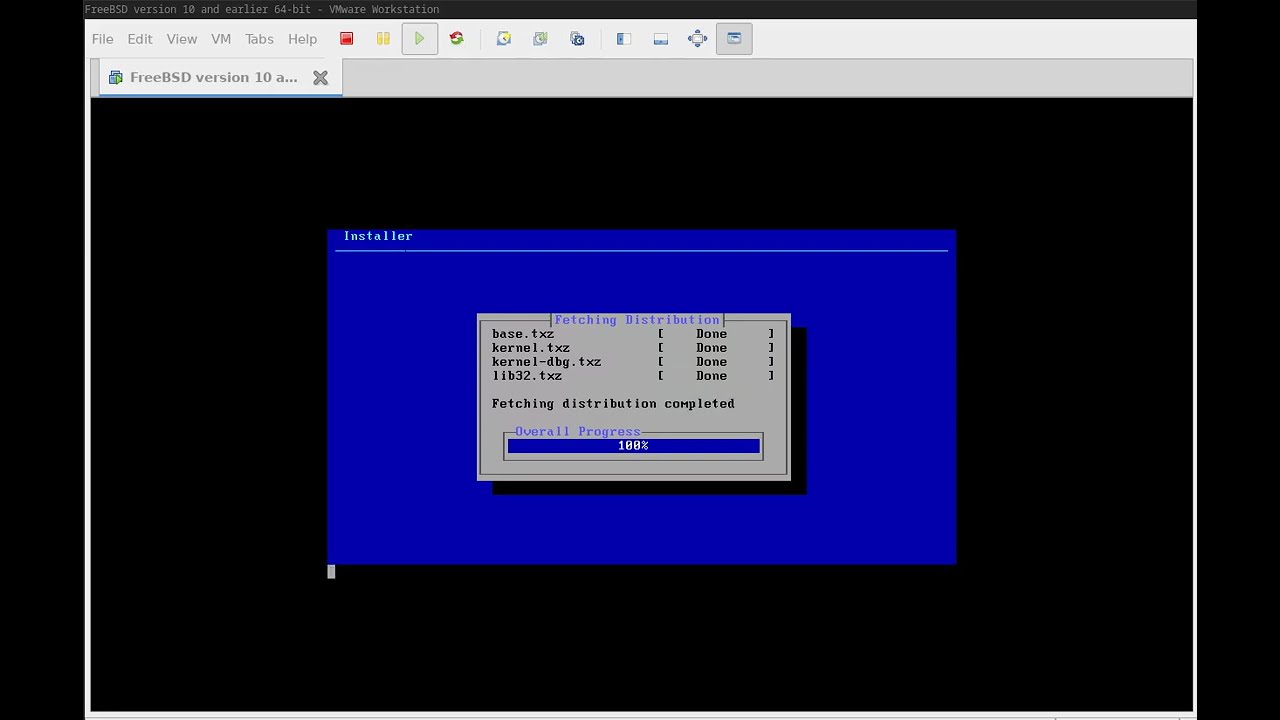
Task: Click the Done status for lib32.txz
Action: pos(712,376)
